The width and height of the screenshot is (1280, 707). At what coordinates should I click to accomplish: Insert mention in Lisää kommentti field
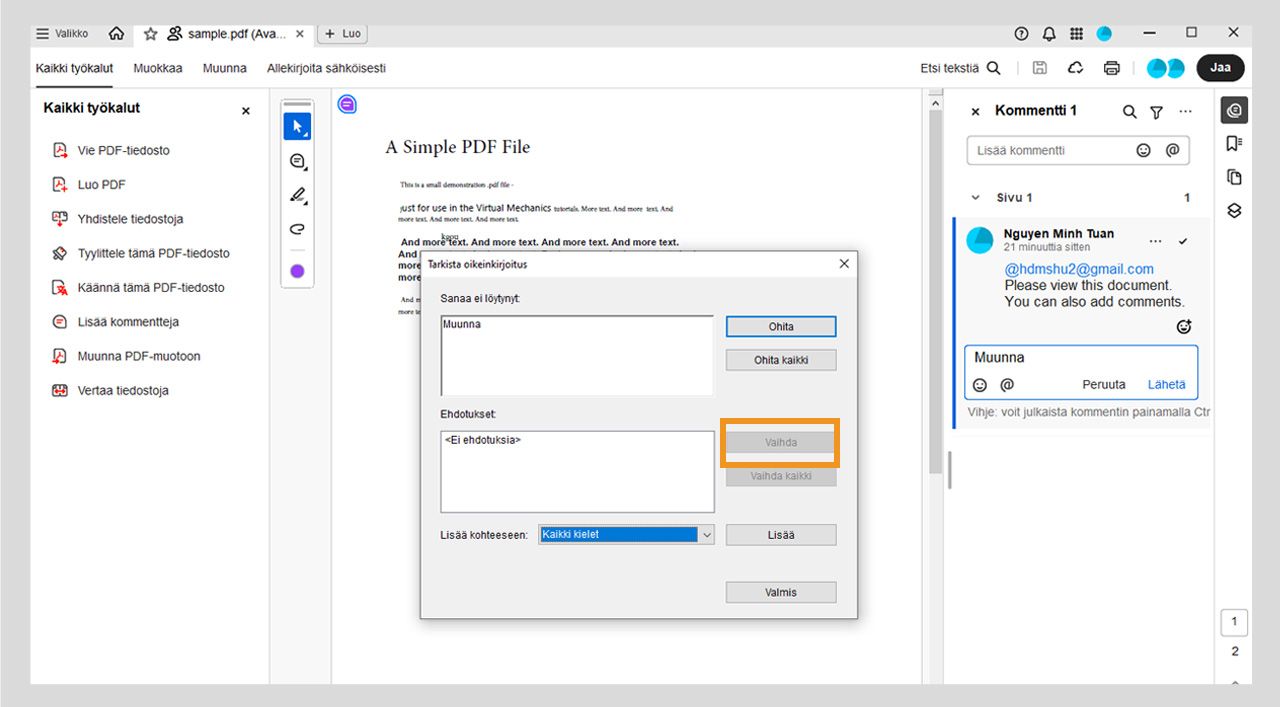coord(1172,150)
